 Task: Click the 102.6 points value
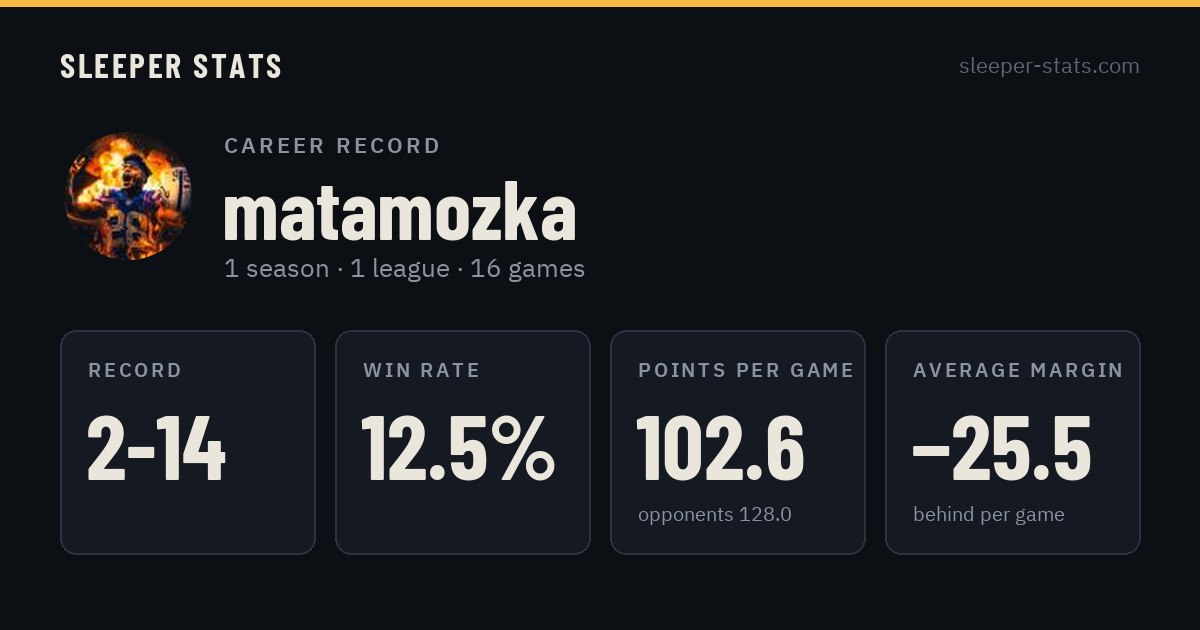click(x=721, y=449)
